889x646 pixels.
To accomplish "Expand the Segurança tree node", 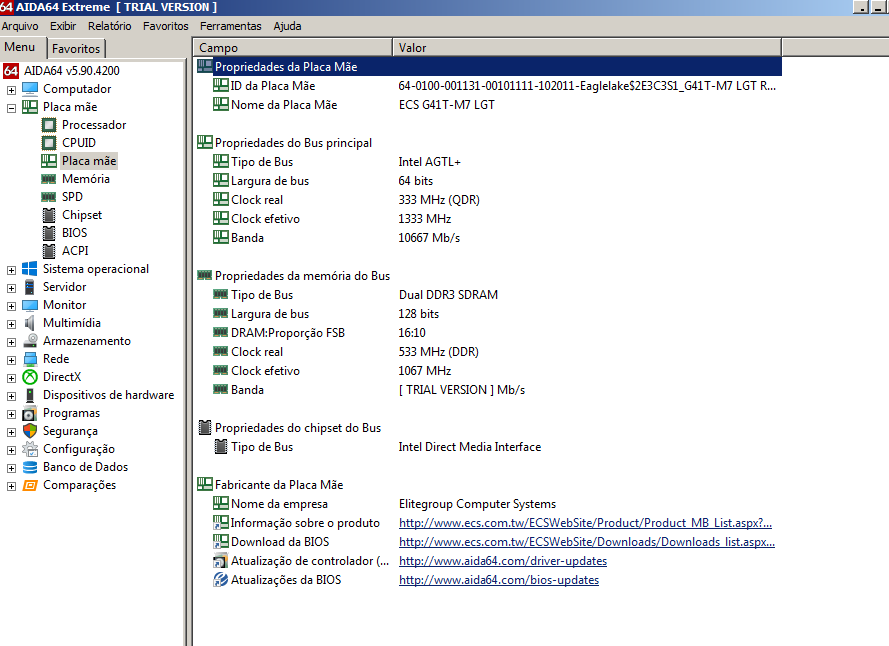I will click(x=11, y=432).
